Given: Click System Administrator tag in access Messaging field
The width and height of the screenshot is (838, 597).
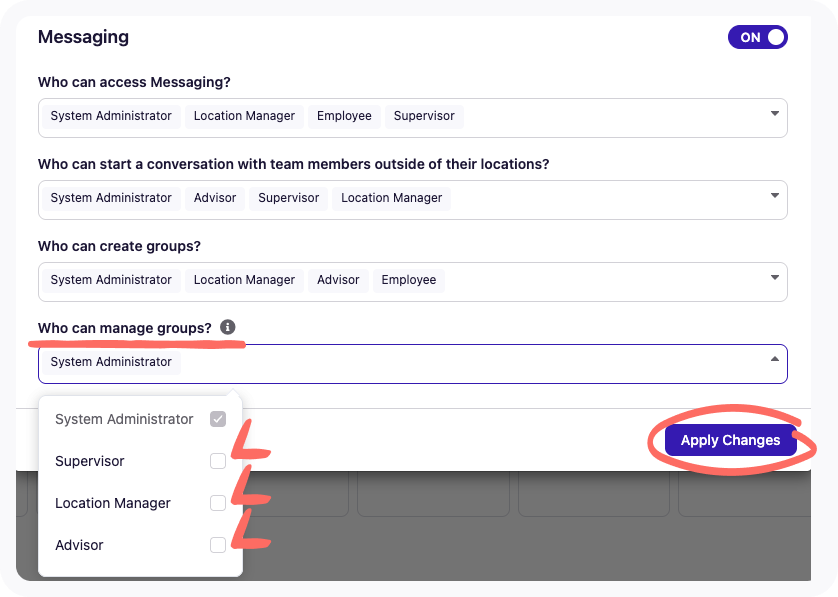Looking at the screenshot, I should (x=111, y=116).
